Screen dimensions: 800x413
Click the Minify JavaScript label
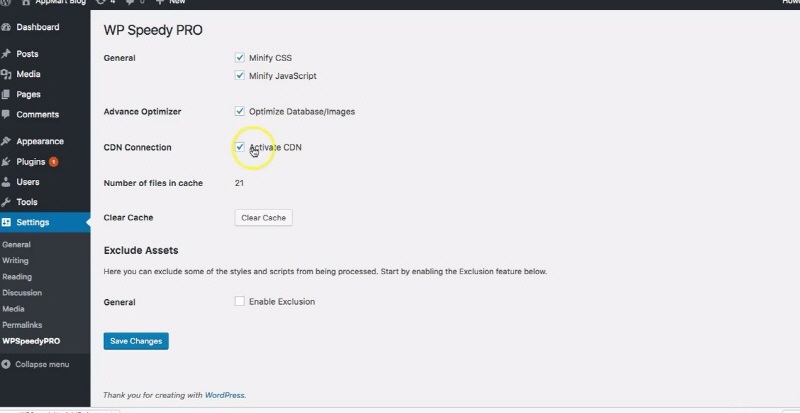[283, 76]
